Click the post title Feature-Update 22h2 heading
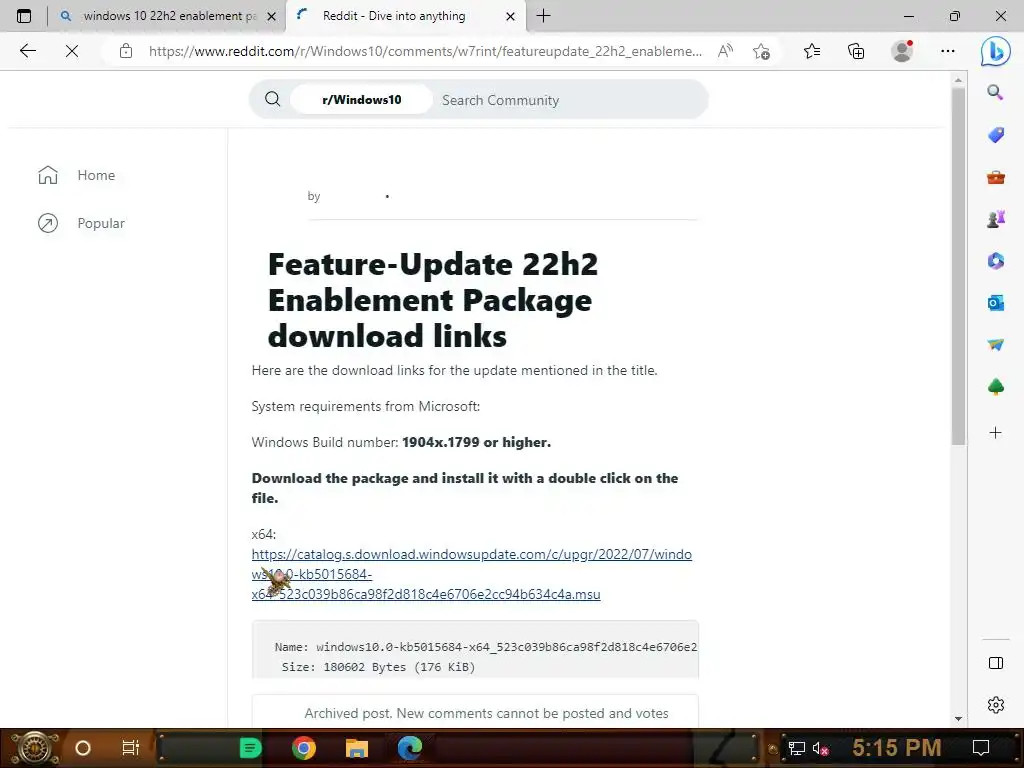Viewport: 1024px width, 768px height. [x=432, y=300]
